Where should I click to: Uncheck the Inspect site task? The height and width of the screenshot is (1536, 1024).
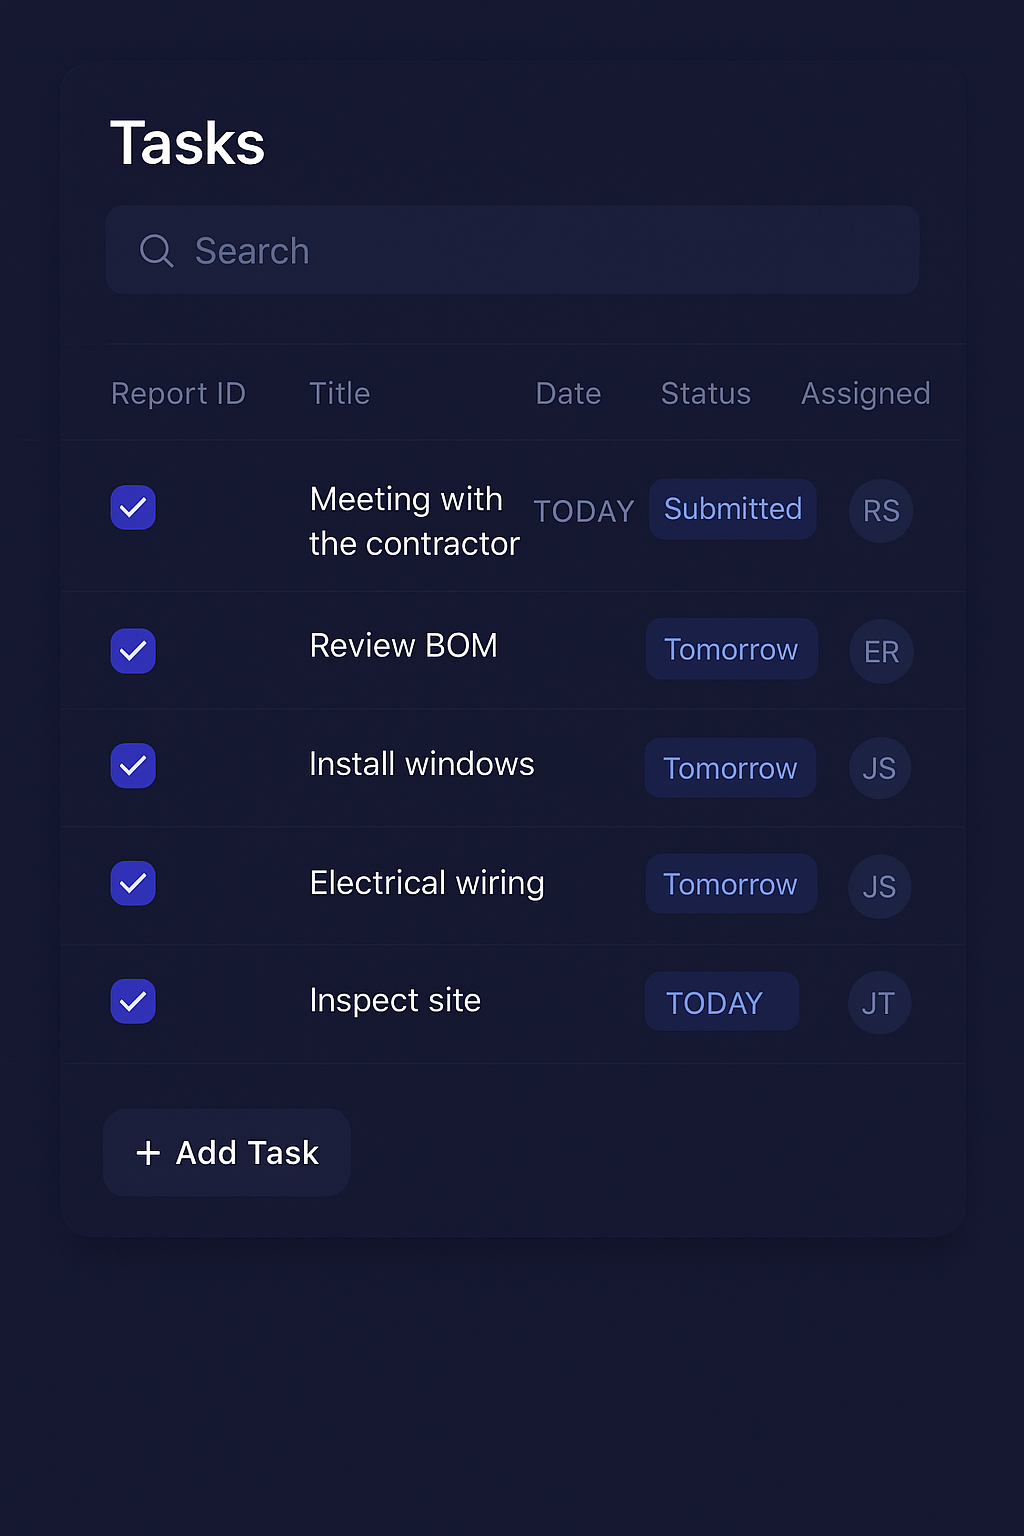click(133, 1001)
